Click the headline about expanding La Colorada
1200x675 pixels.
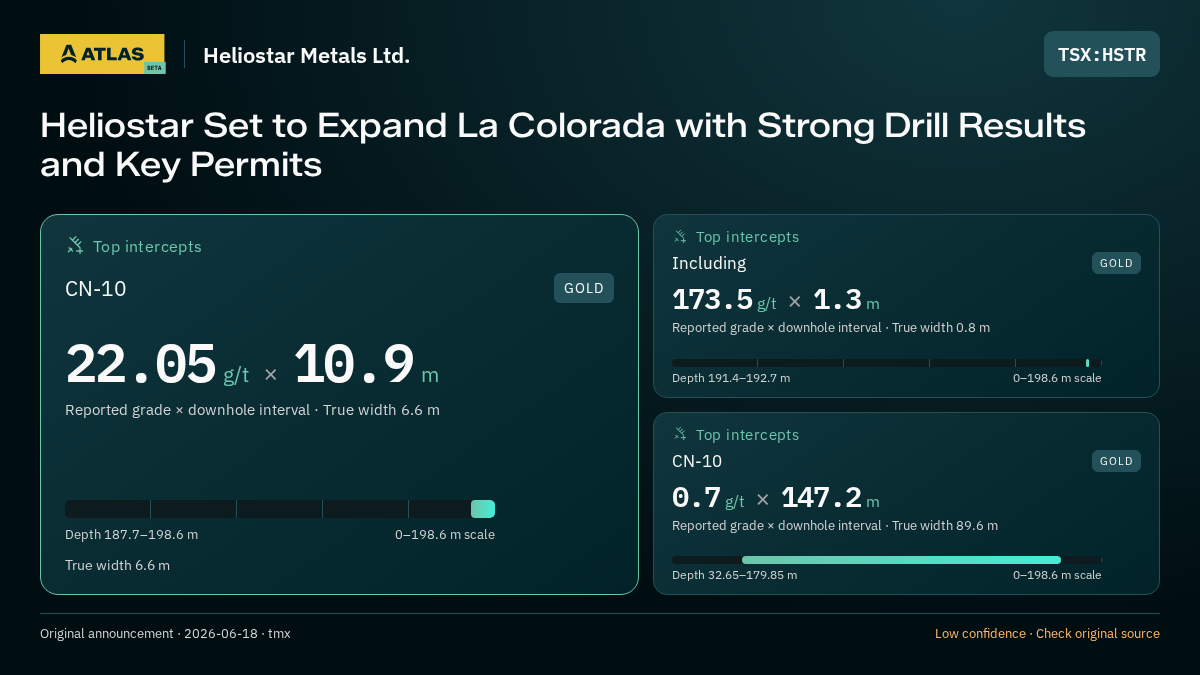click(563, 145)
